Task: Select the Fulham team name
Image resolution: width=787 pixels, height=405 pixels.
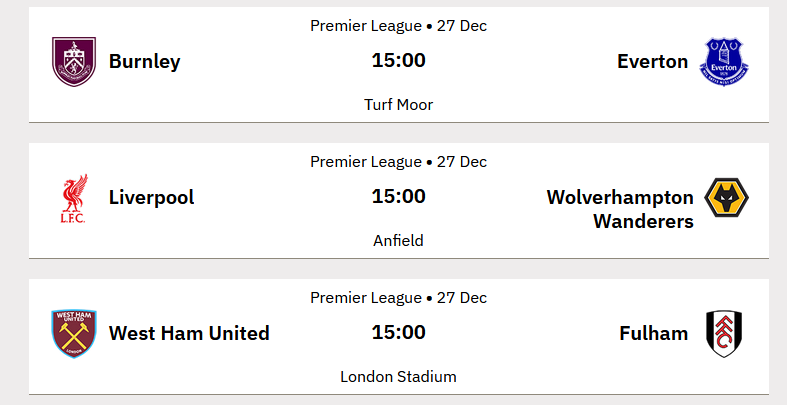Action: coord(654,333)
